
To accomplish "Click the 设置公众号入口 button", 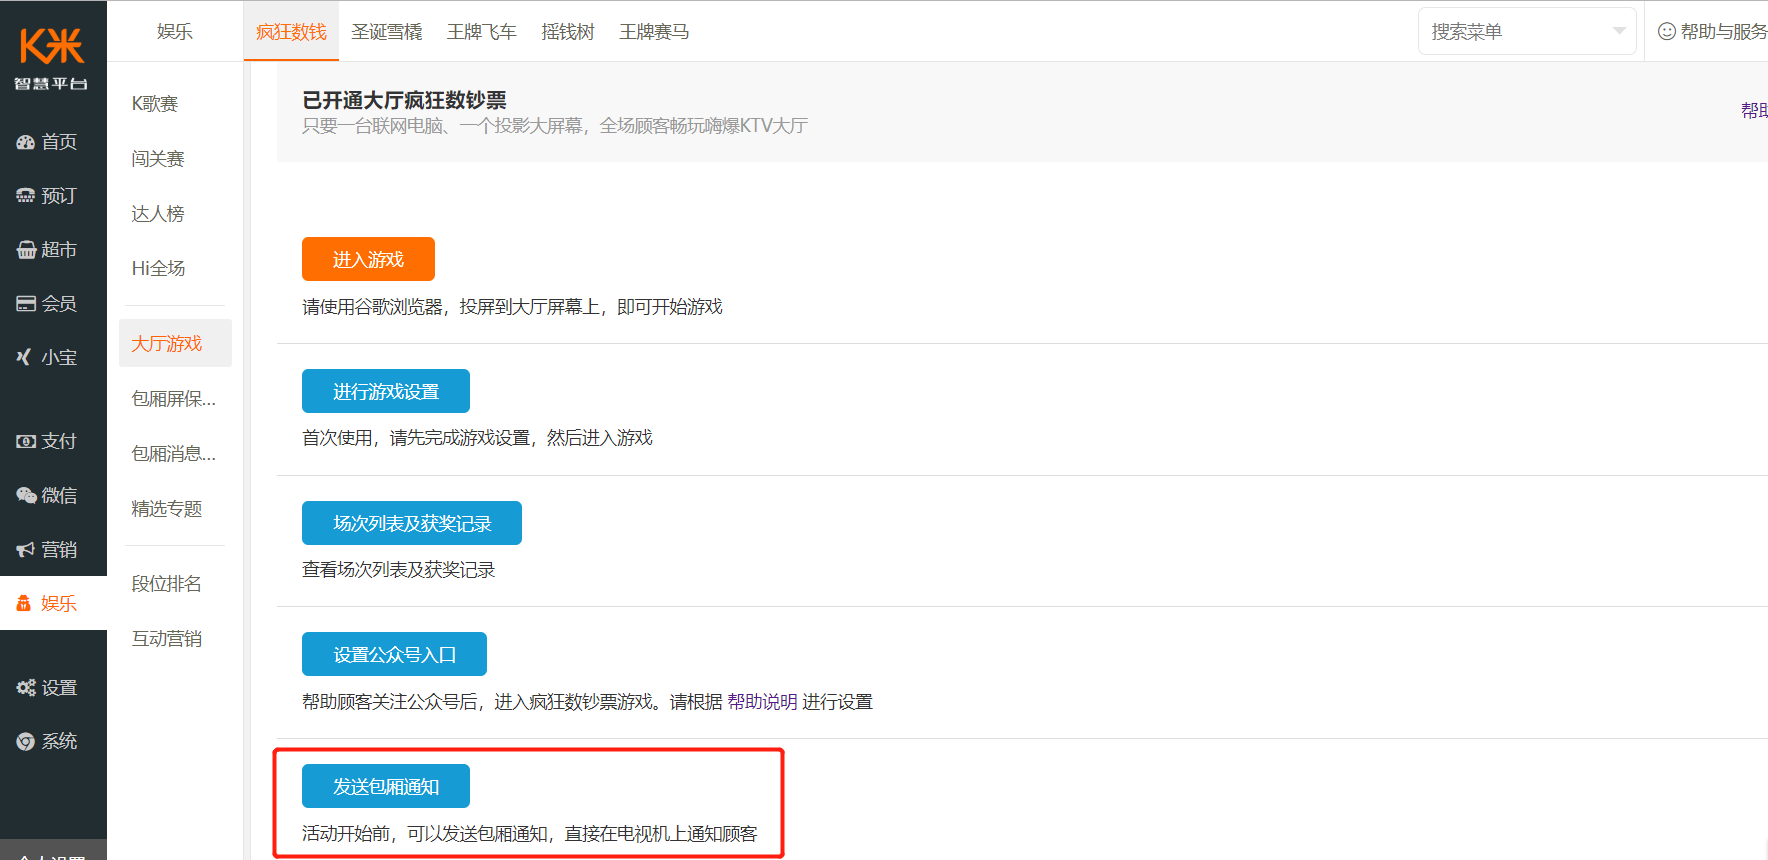I will click(x=394, y=654).
